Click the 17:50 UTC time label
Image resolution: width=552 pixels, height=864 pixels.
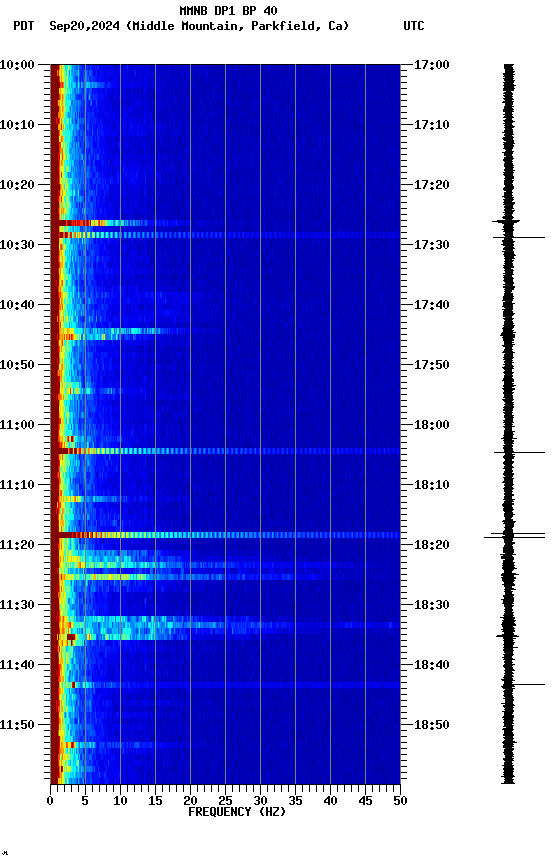tap(431, 365)
